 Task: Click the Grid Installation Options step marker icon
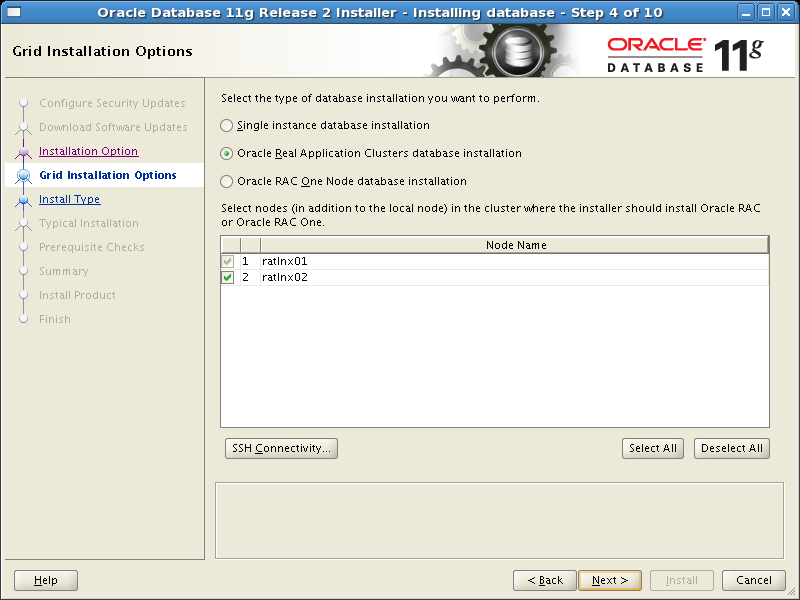[x=23, y=176]
